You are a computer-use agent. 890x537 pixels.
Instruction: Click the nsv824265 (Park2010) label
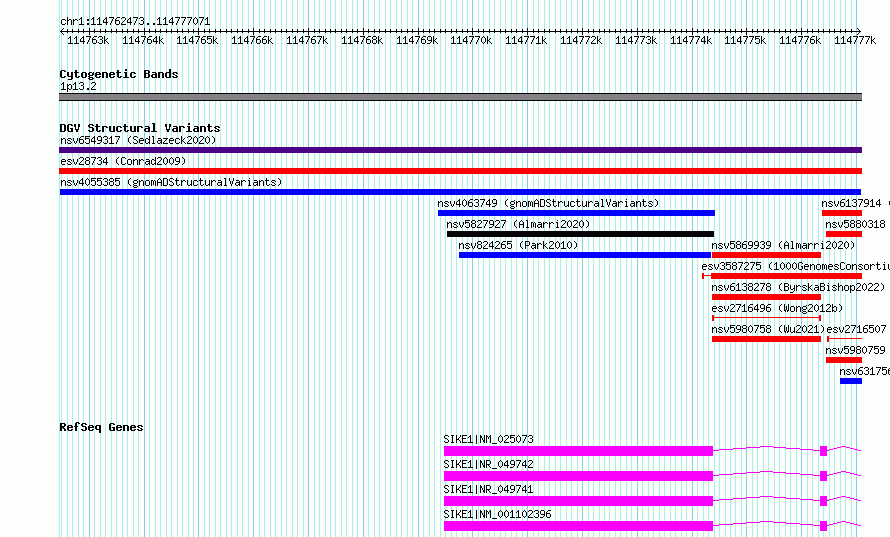coord(518,245)
